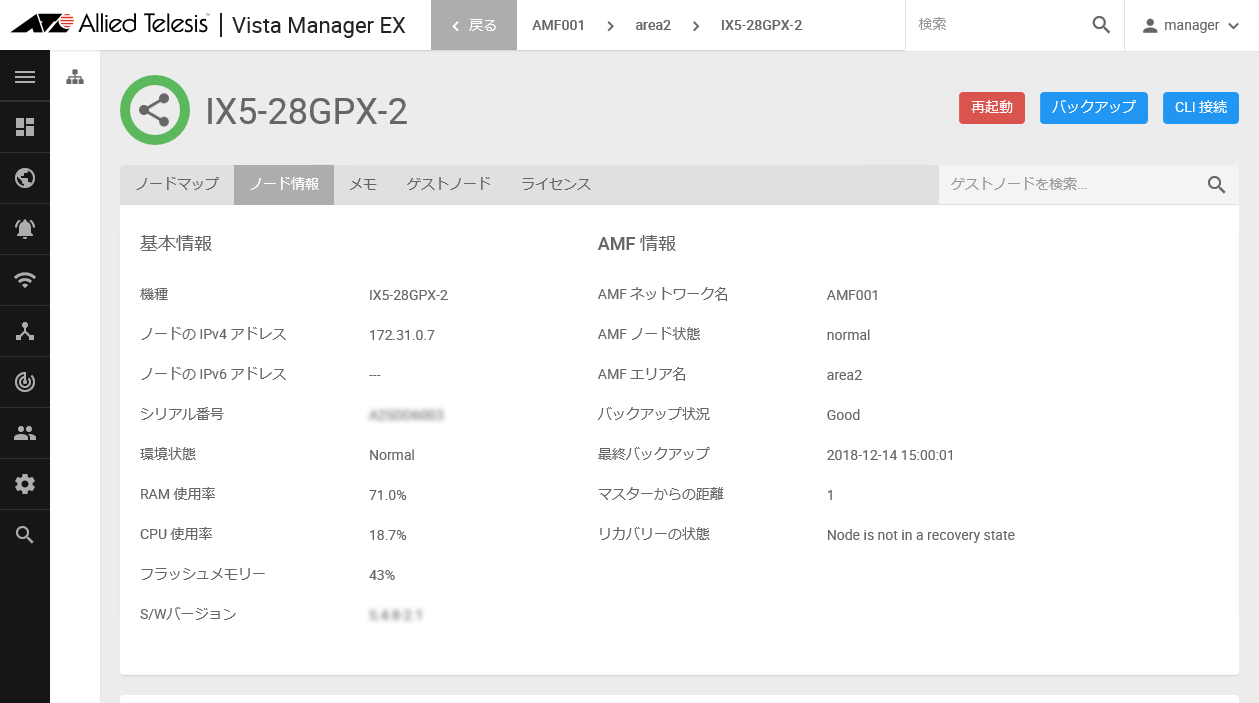The height and width of the screenshot is (703, 1259).
Task: Click the IPv4 address 172.31.0.7
Action: [x=402, y=335]
